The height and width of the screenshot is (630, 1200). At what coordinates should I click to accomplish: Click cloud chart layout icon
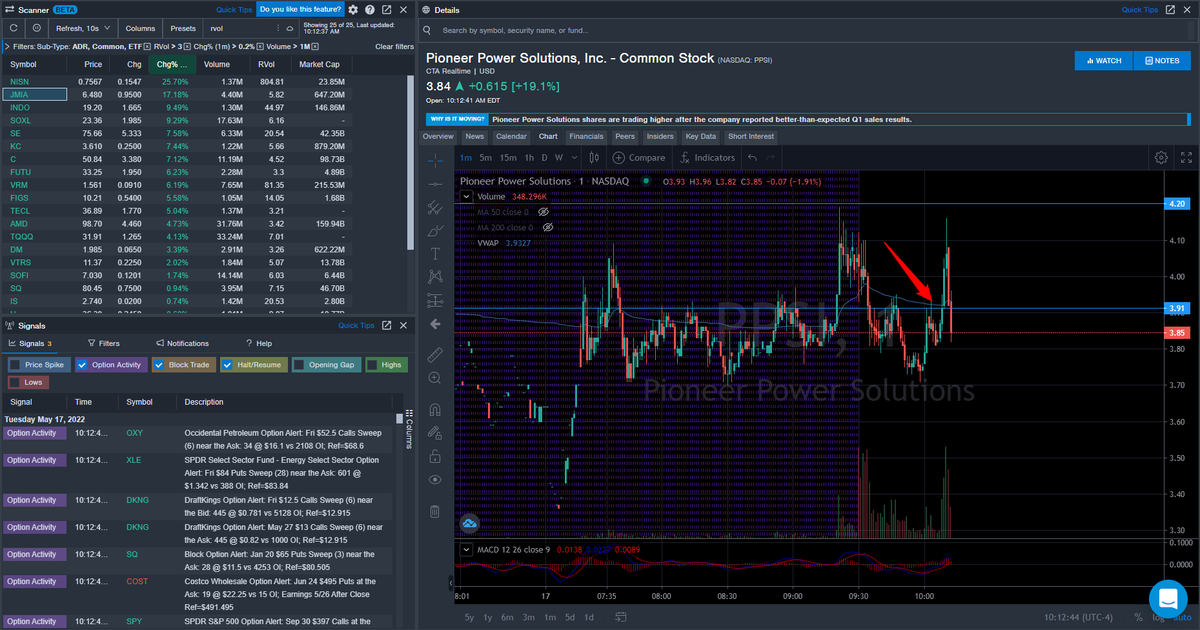coord(470,523)
